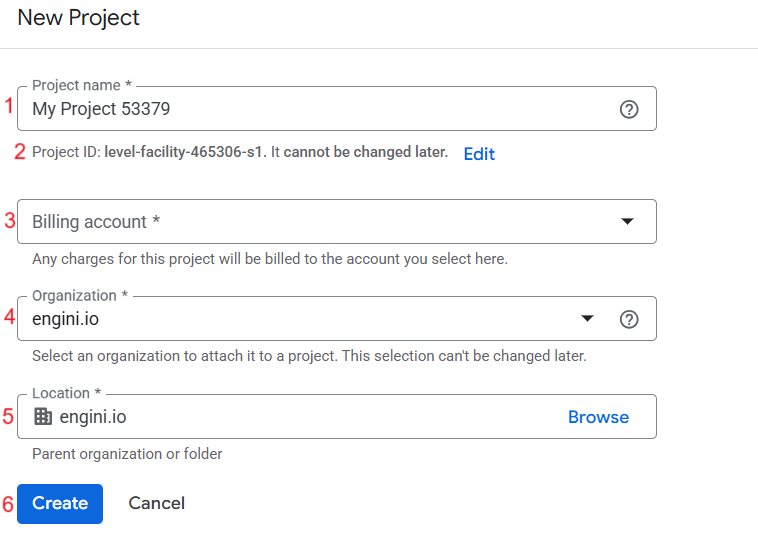Click the Organization help question mark icon
Viewport: 758px width, 535px height.
tap(629, 319)
